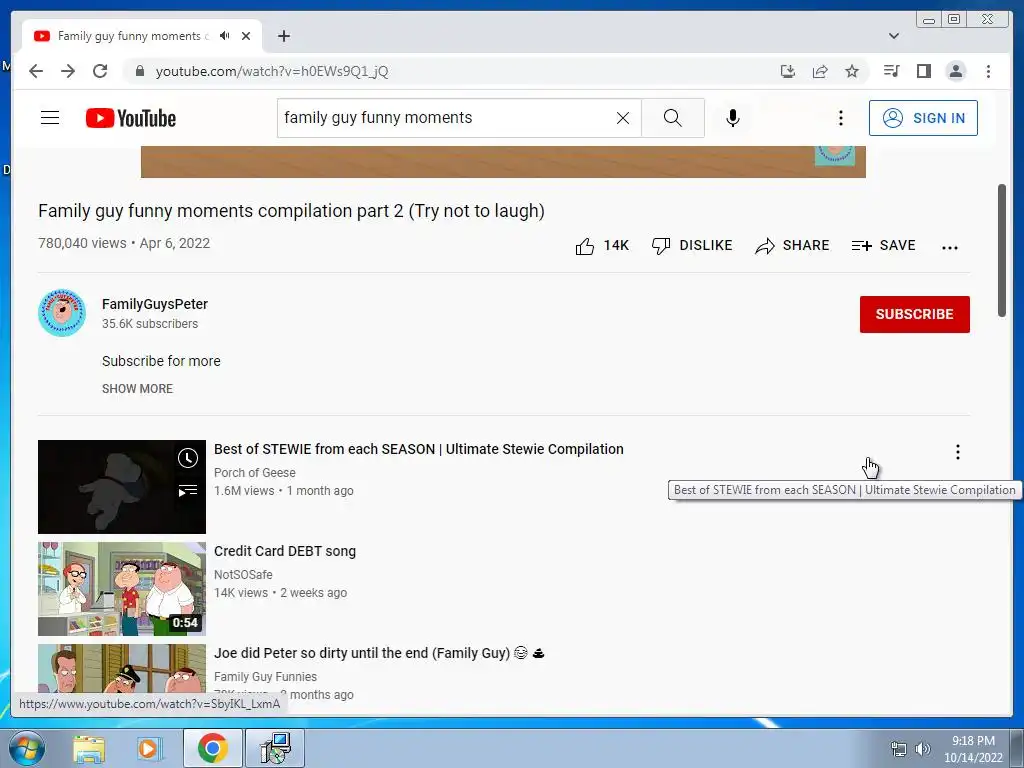Run search with magnifier button
1024x768 pixels.
click(x=673, y=118)
